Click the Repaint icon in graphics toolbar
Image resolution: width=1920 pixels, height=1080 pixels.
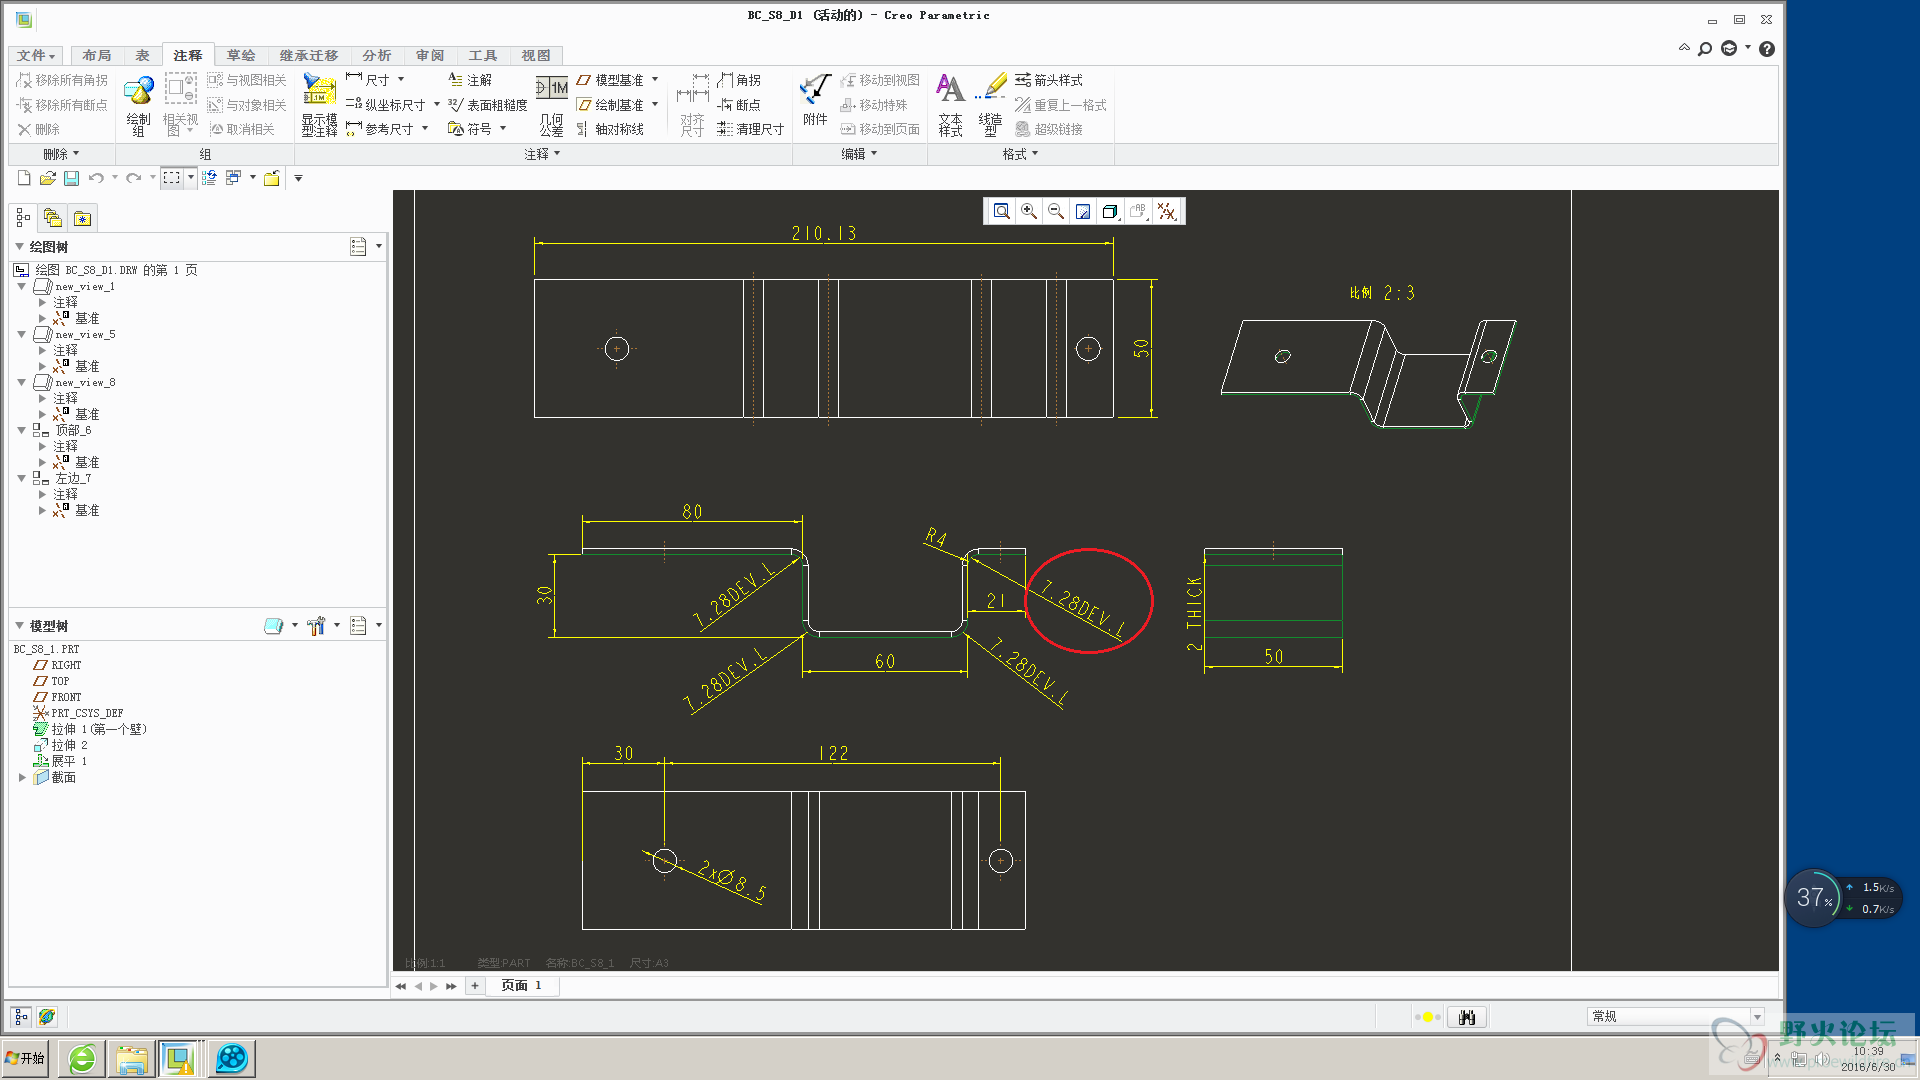(1082, 211)
